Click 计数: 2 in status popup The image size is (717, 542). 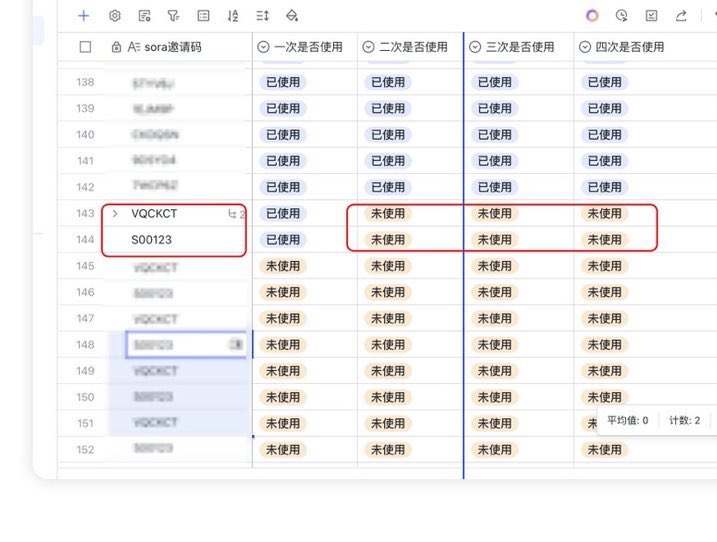coord(684,420)
